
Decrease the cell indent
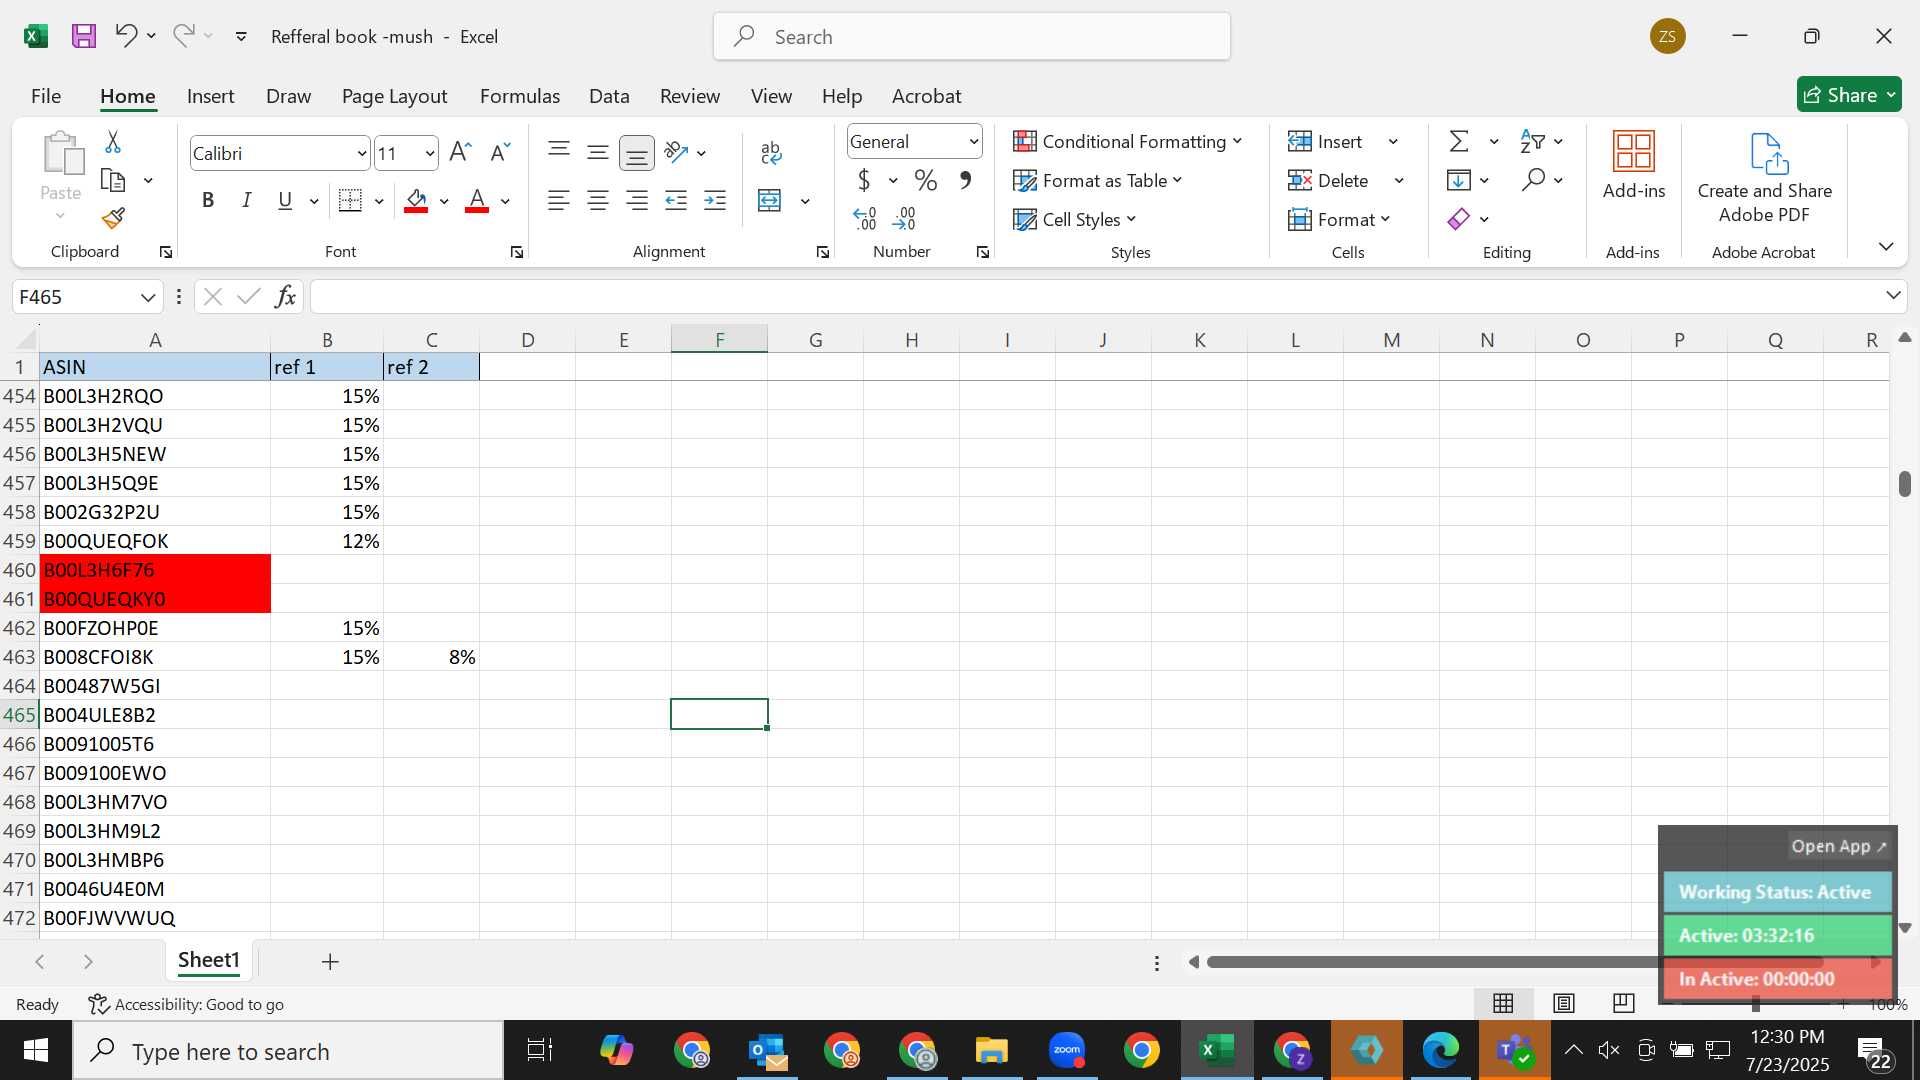(x=676, y=201)
